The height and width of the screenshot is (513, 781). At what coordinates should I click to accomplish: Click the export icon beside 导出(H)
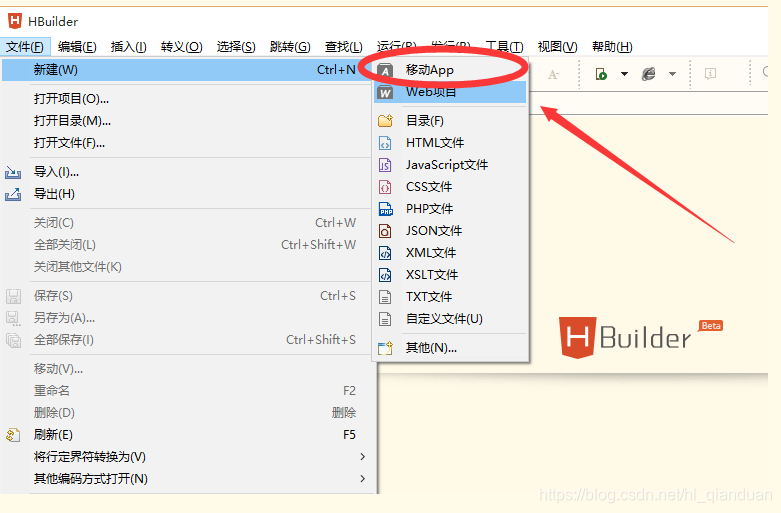(x=13, y=194)
